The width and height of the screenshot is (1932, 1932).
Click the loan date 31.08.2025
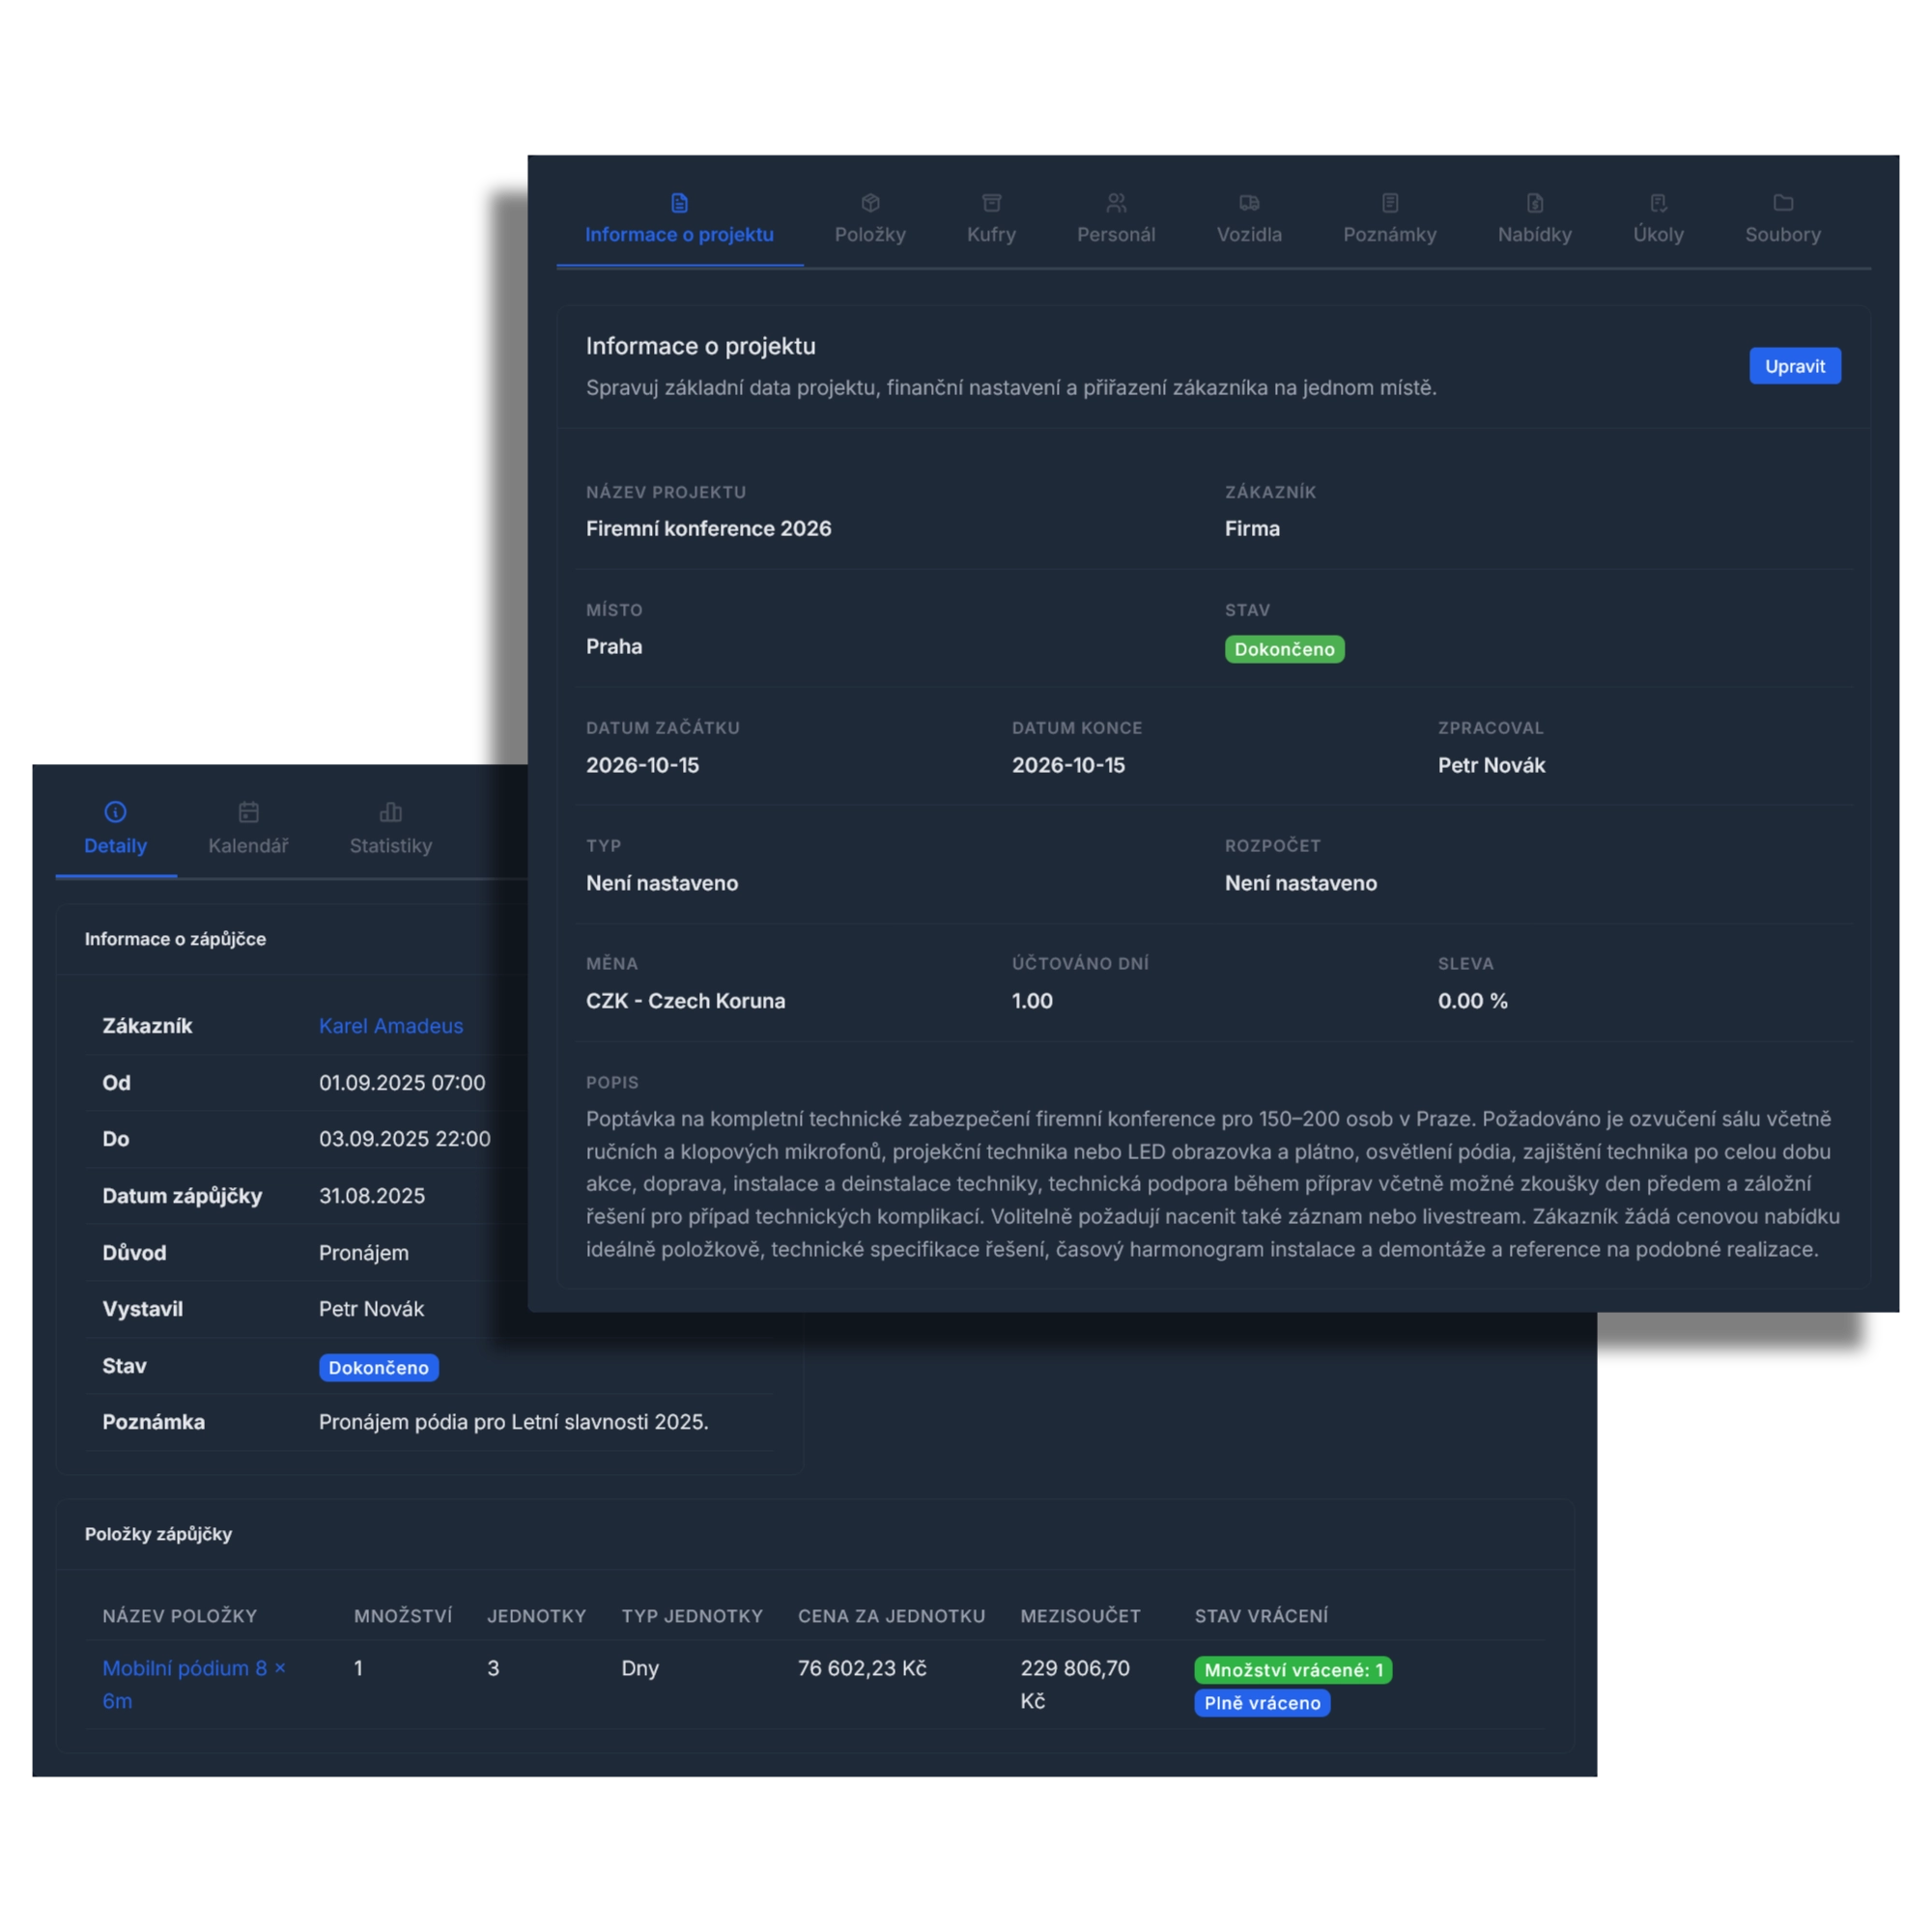[371, 1196]
